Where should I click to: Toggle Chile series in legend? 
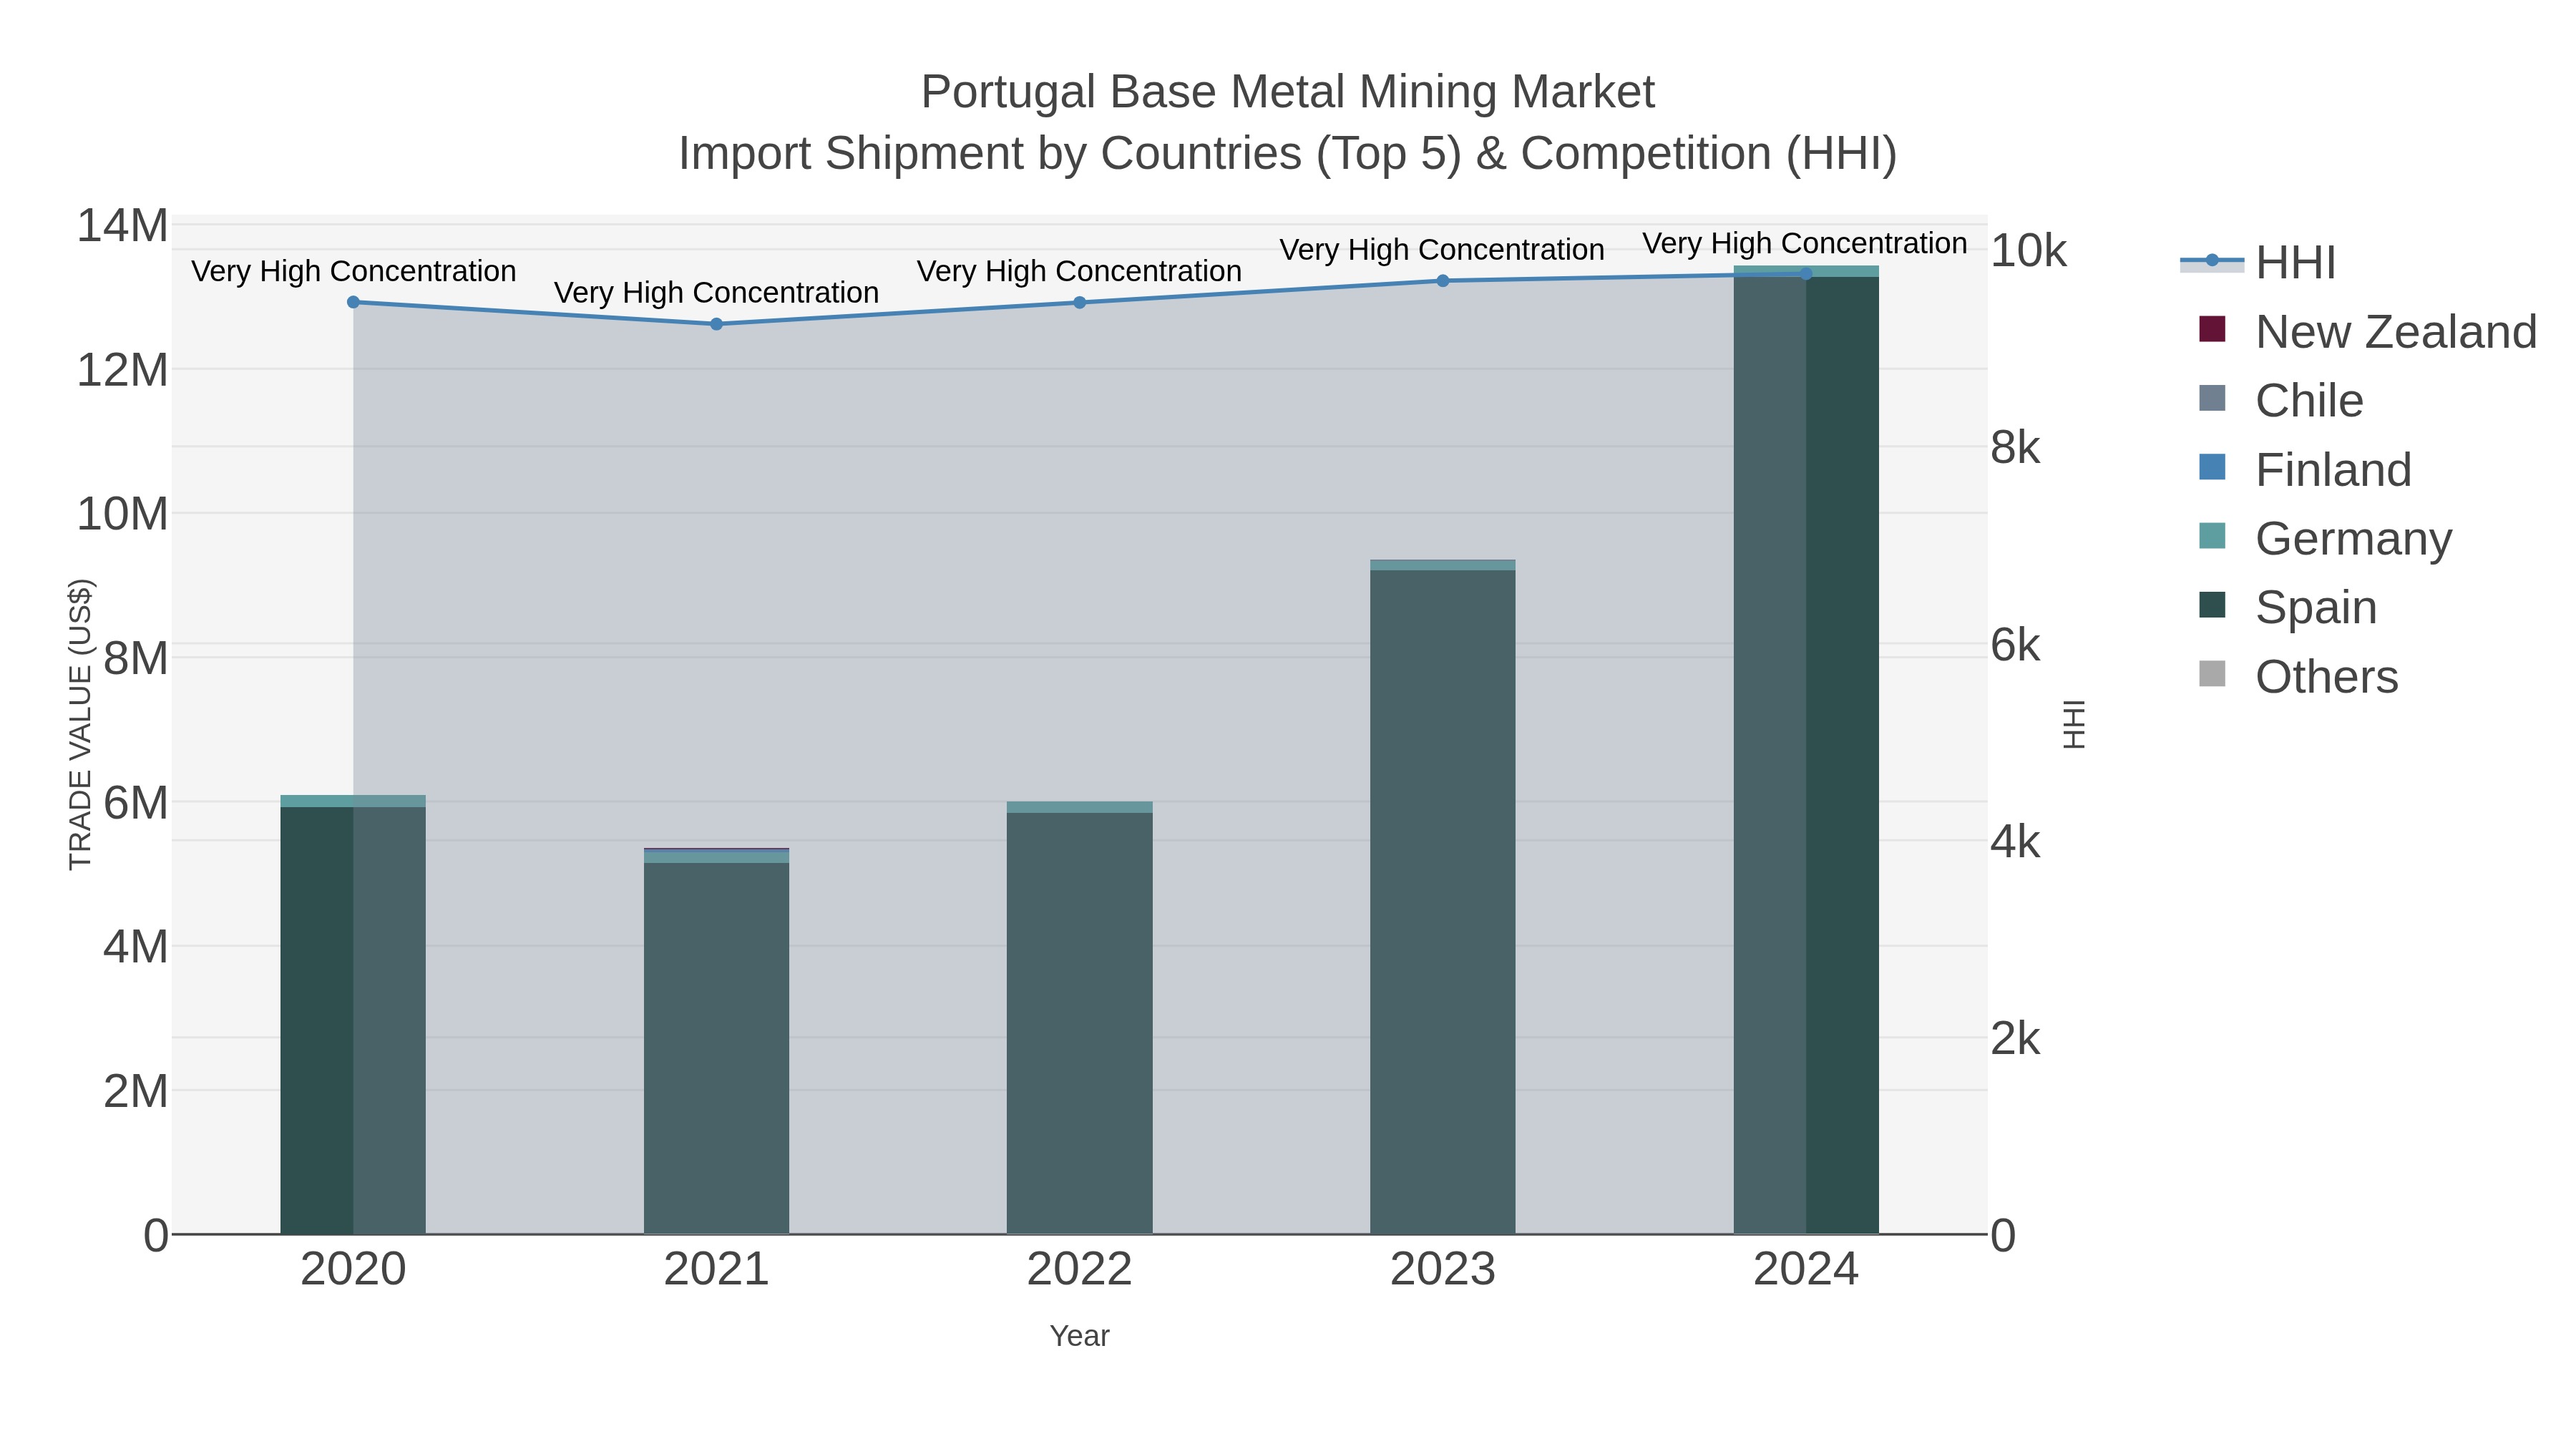2281,400
